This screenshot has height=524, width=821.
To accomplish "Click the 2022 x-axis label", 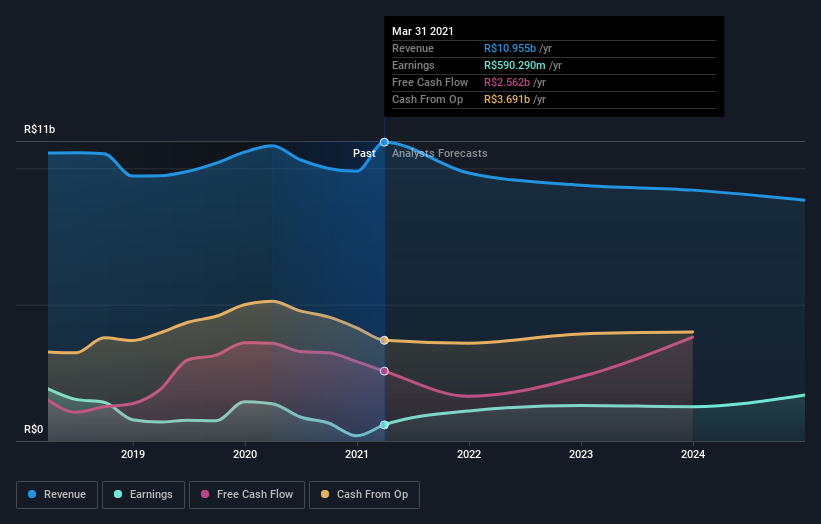I will (x=469, y=454).
